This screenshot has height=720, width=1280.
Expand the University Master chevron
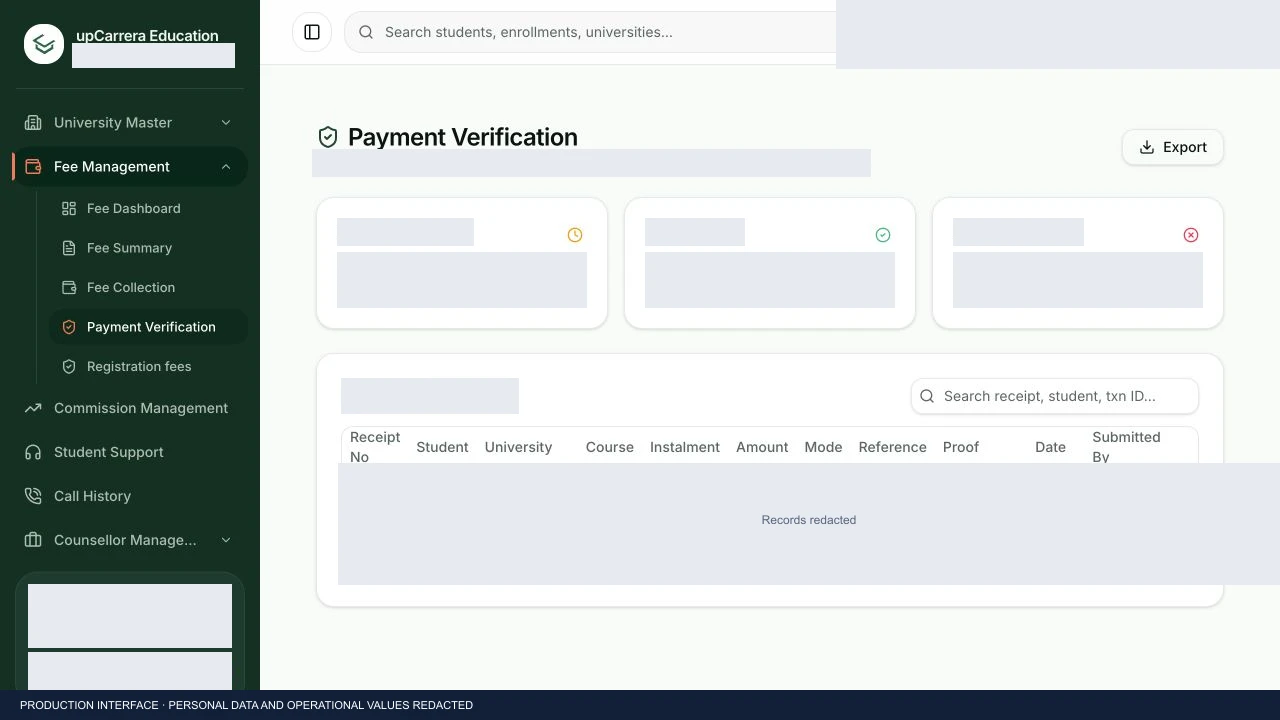click(x=226, y=122)
